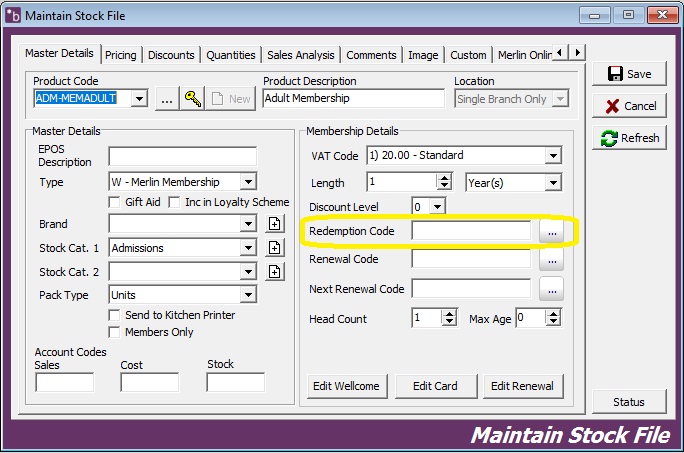684x453 pixels.
Task: Refresh the stock file
Action: coord(629,138)
